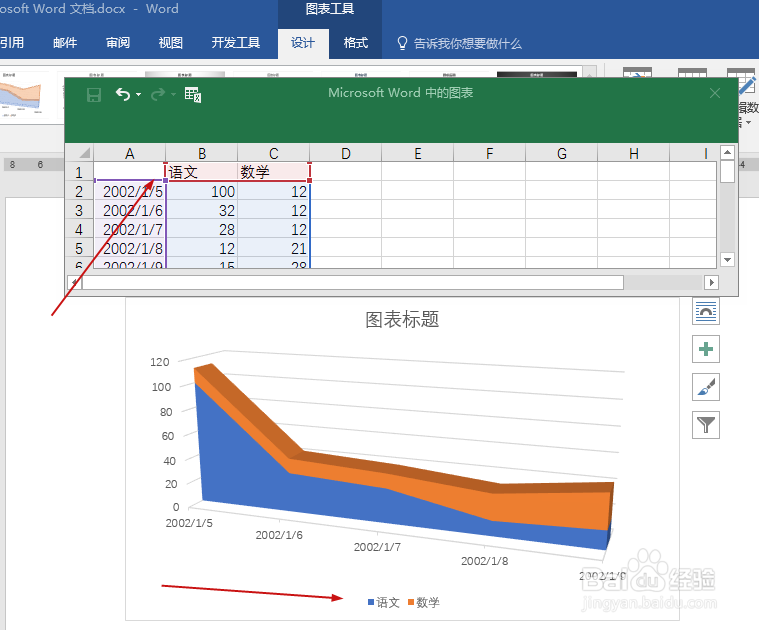Select column B header
Viewport: 759px width, 630px height.
pyautogui.click(x=201, y=153)
